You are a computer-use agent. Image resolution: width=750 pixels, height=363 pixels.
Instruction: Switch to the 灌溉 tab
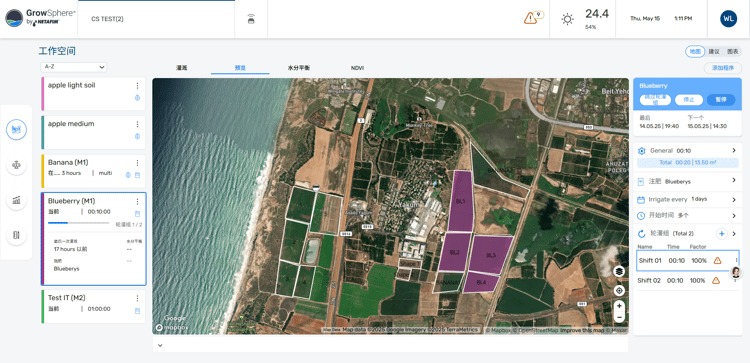181,68
